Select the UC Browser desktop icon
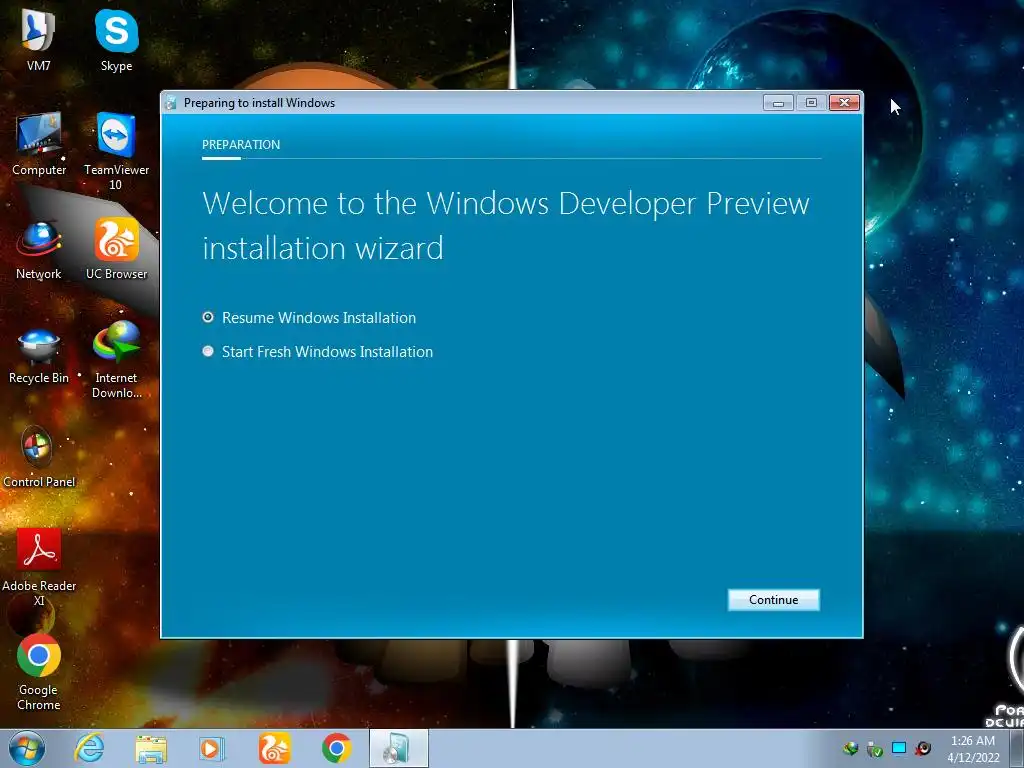The height and width of the screenshot is (768, 1024). point(116,249)
